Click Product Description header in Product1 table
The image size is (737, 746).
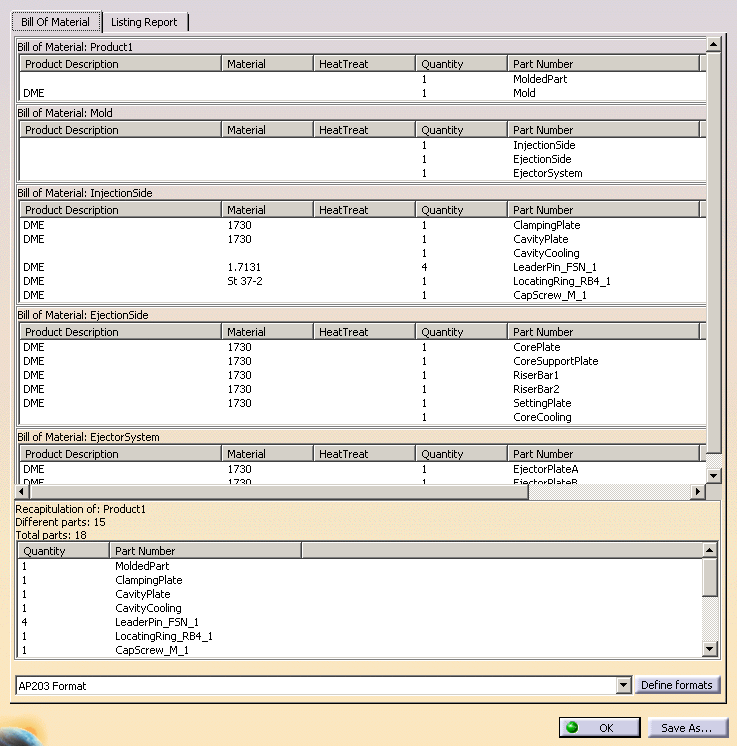click(120, 64)
